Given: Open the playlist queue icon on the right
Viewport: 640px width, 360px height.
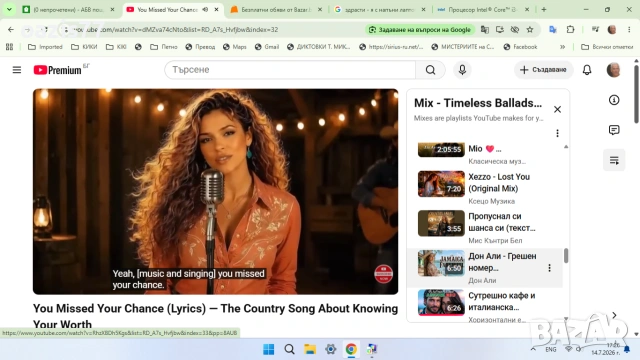Looking at the screenshot, I should click(614, 160).
